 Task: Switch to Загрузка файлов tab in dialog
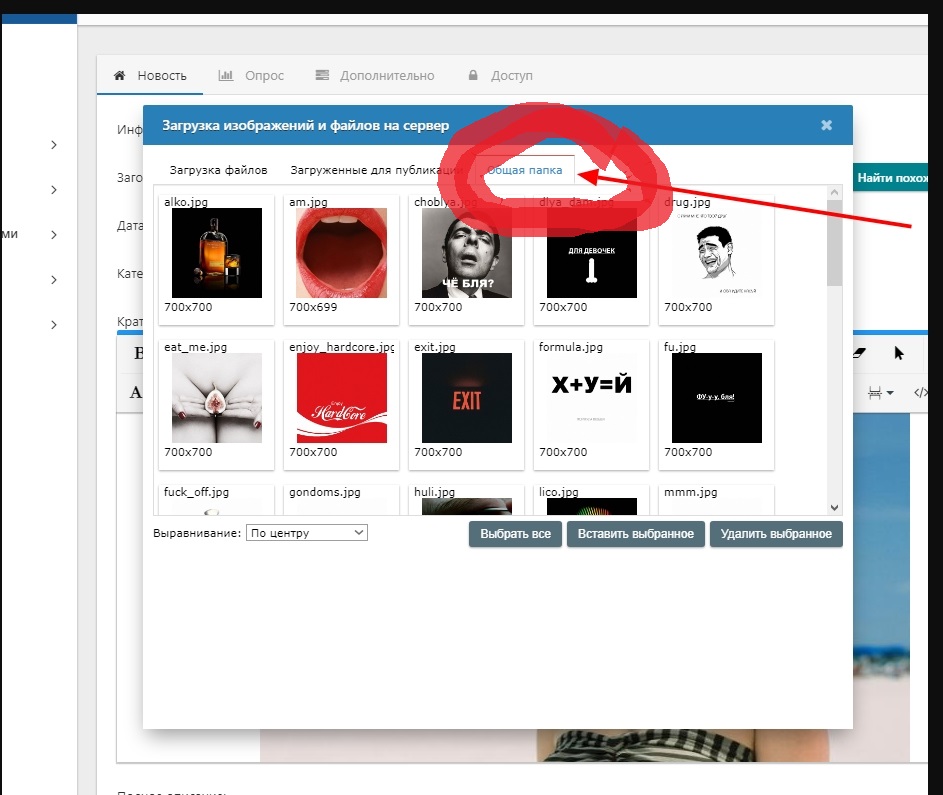[x=218, y=170]
